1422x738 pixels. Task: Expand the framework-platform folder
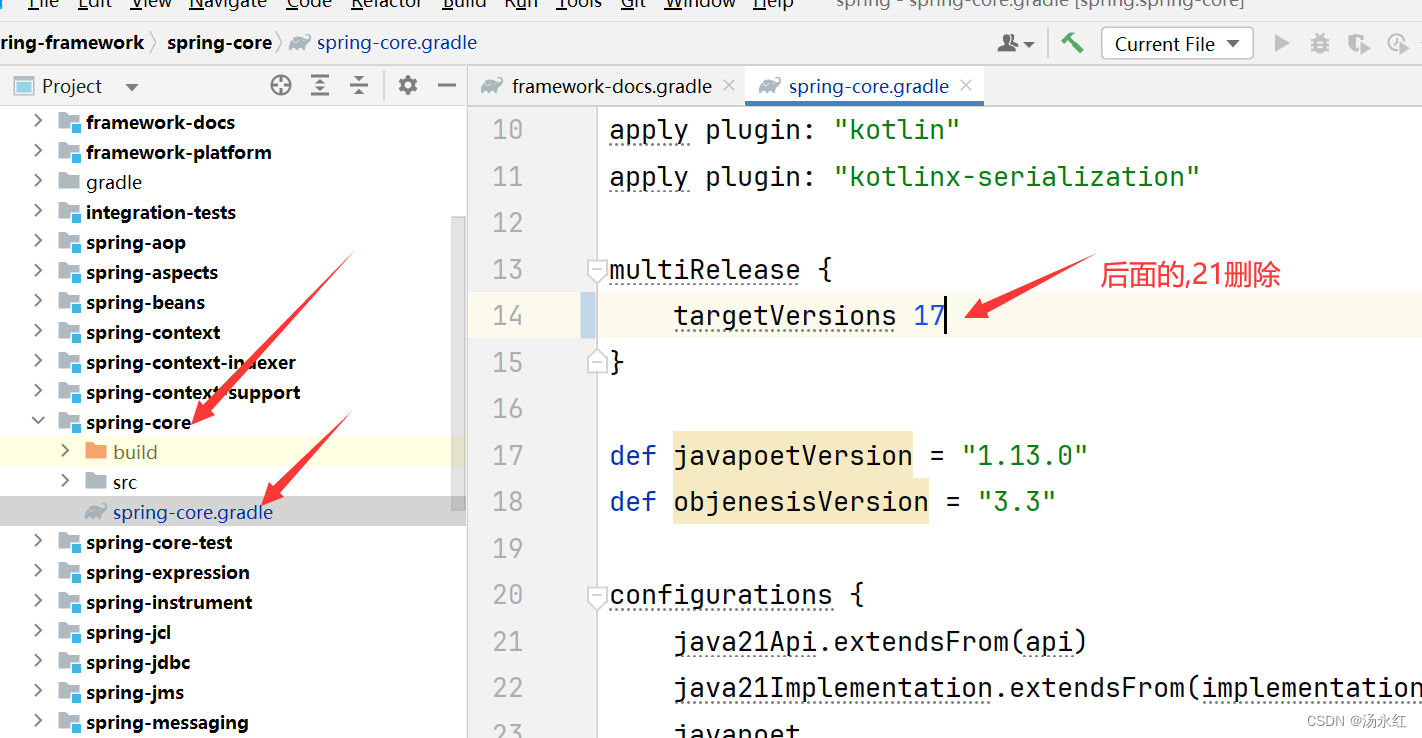(x=38, y=152)
